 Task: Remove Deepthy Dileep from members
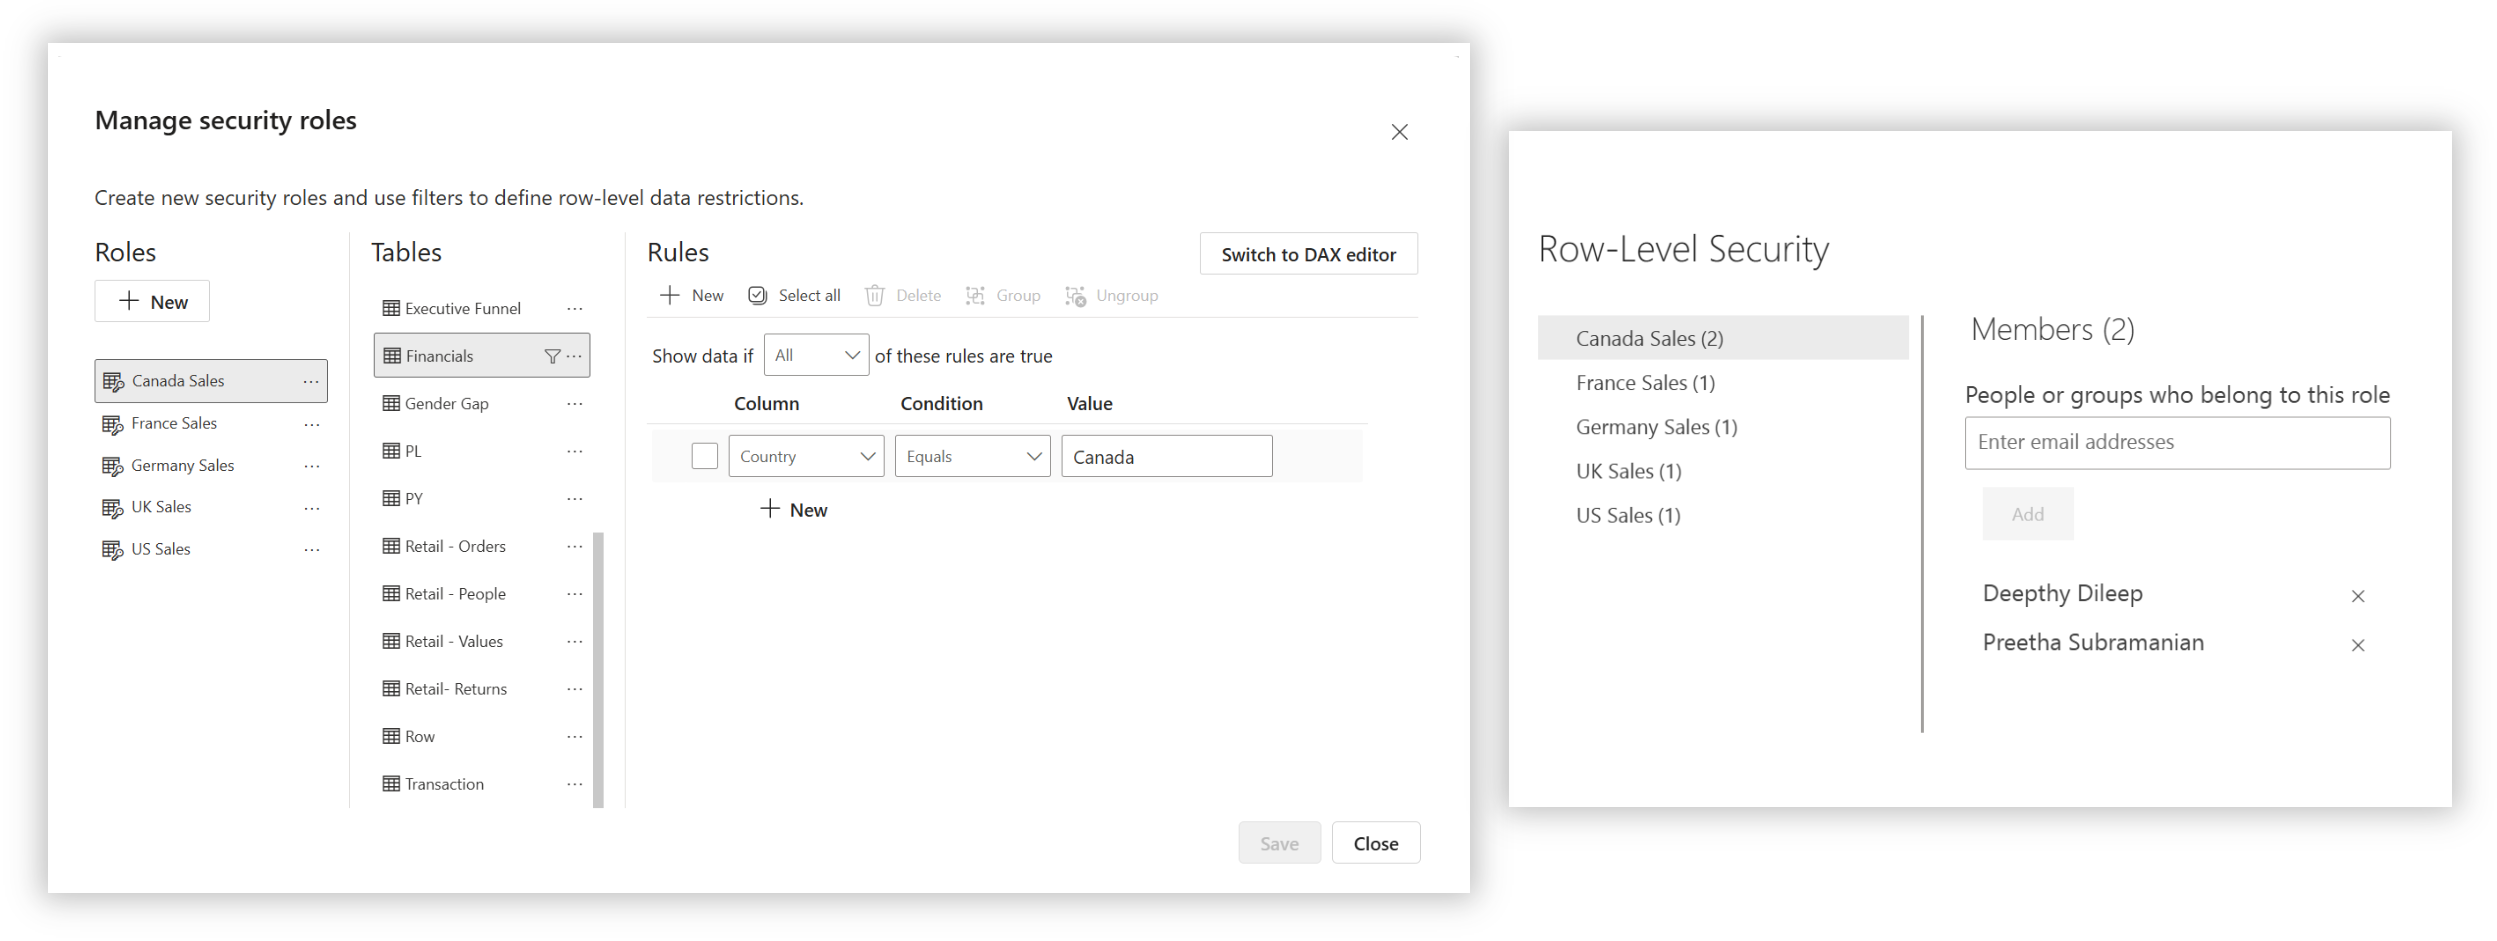pos(2357,597)
